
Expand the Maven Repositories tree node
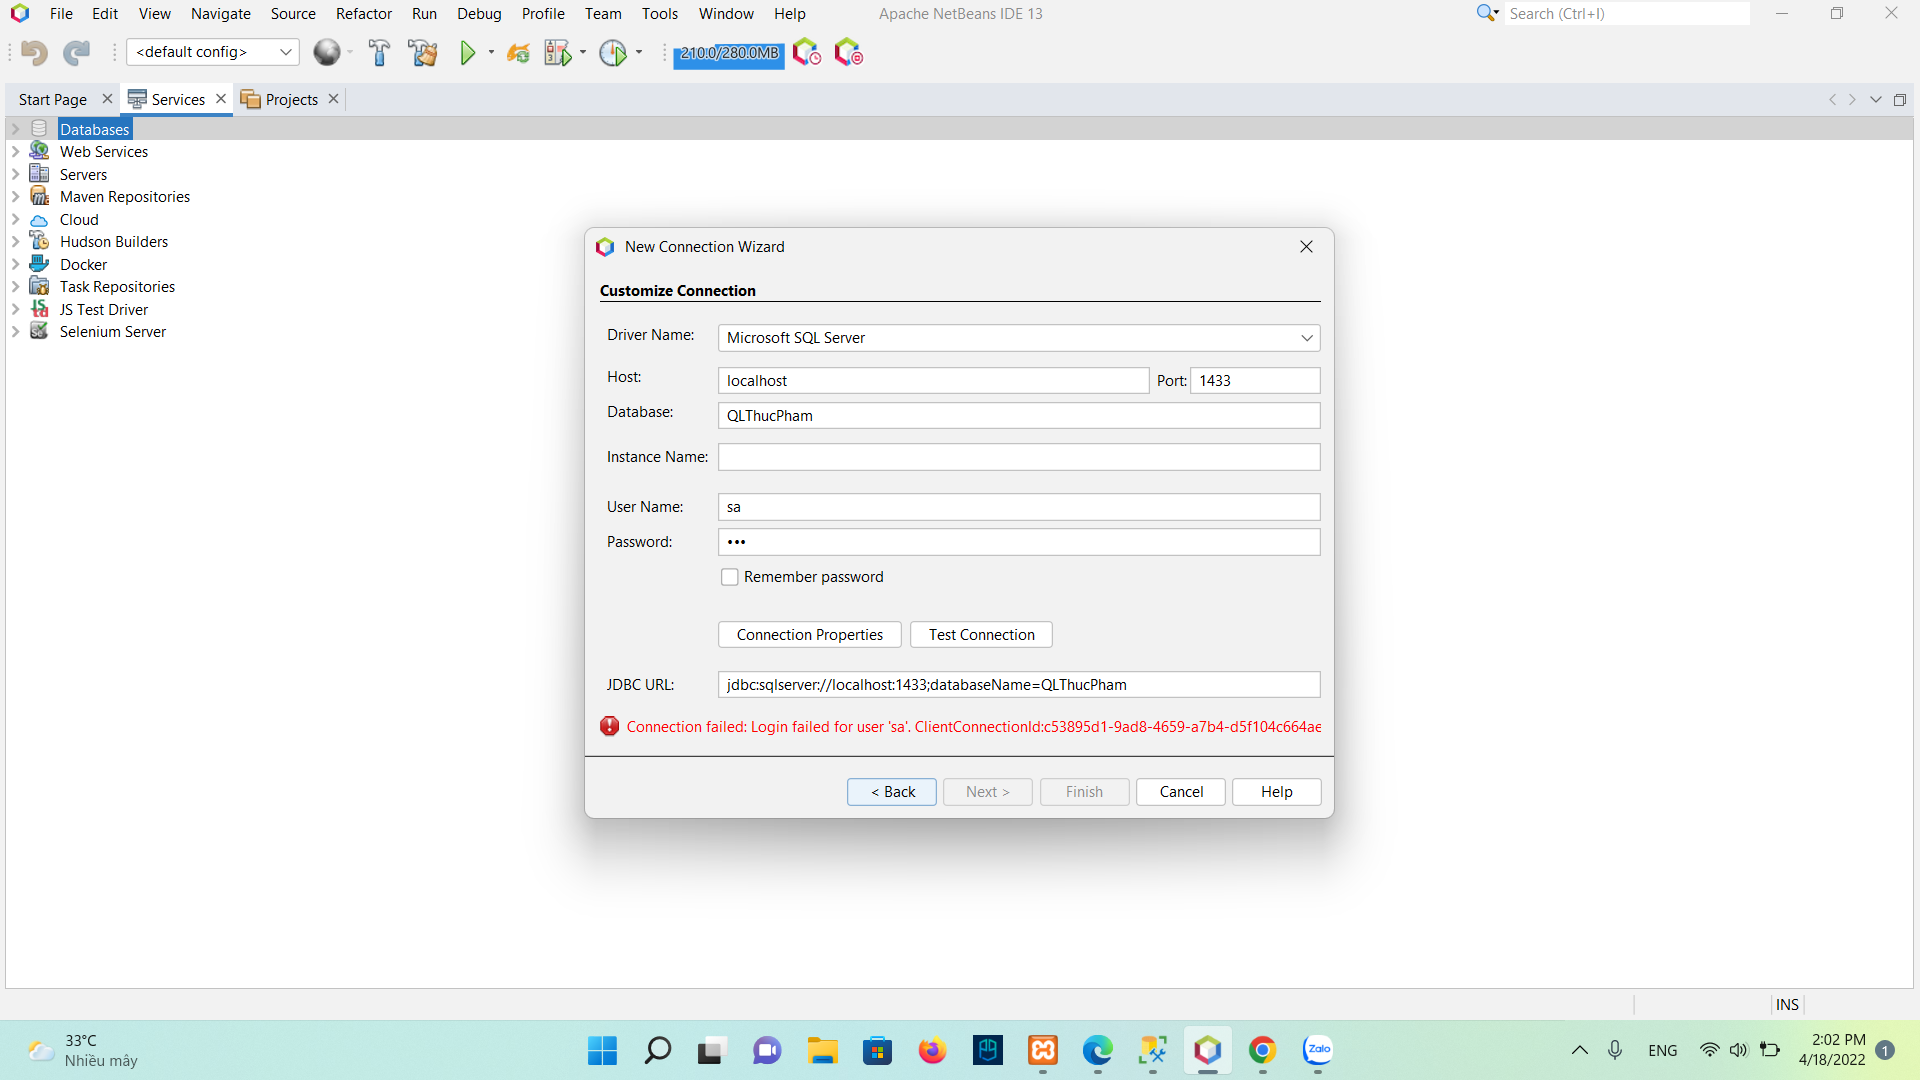(15, 196)
